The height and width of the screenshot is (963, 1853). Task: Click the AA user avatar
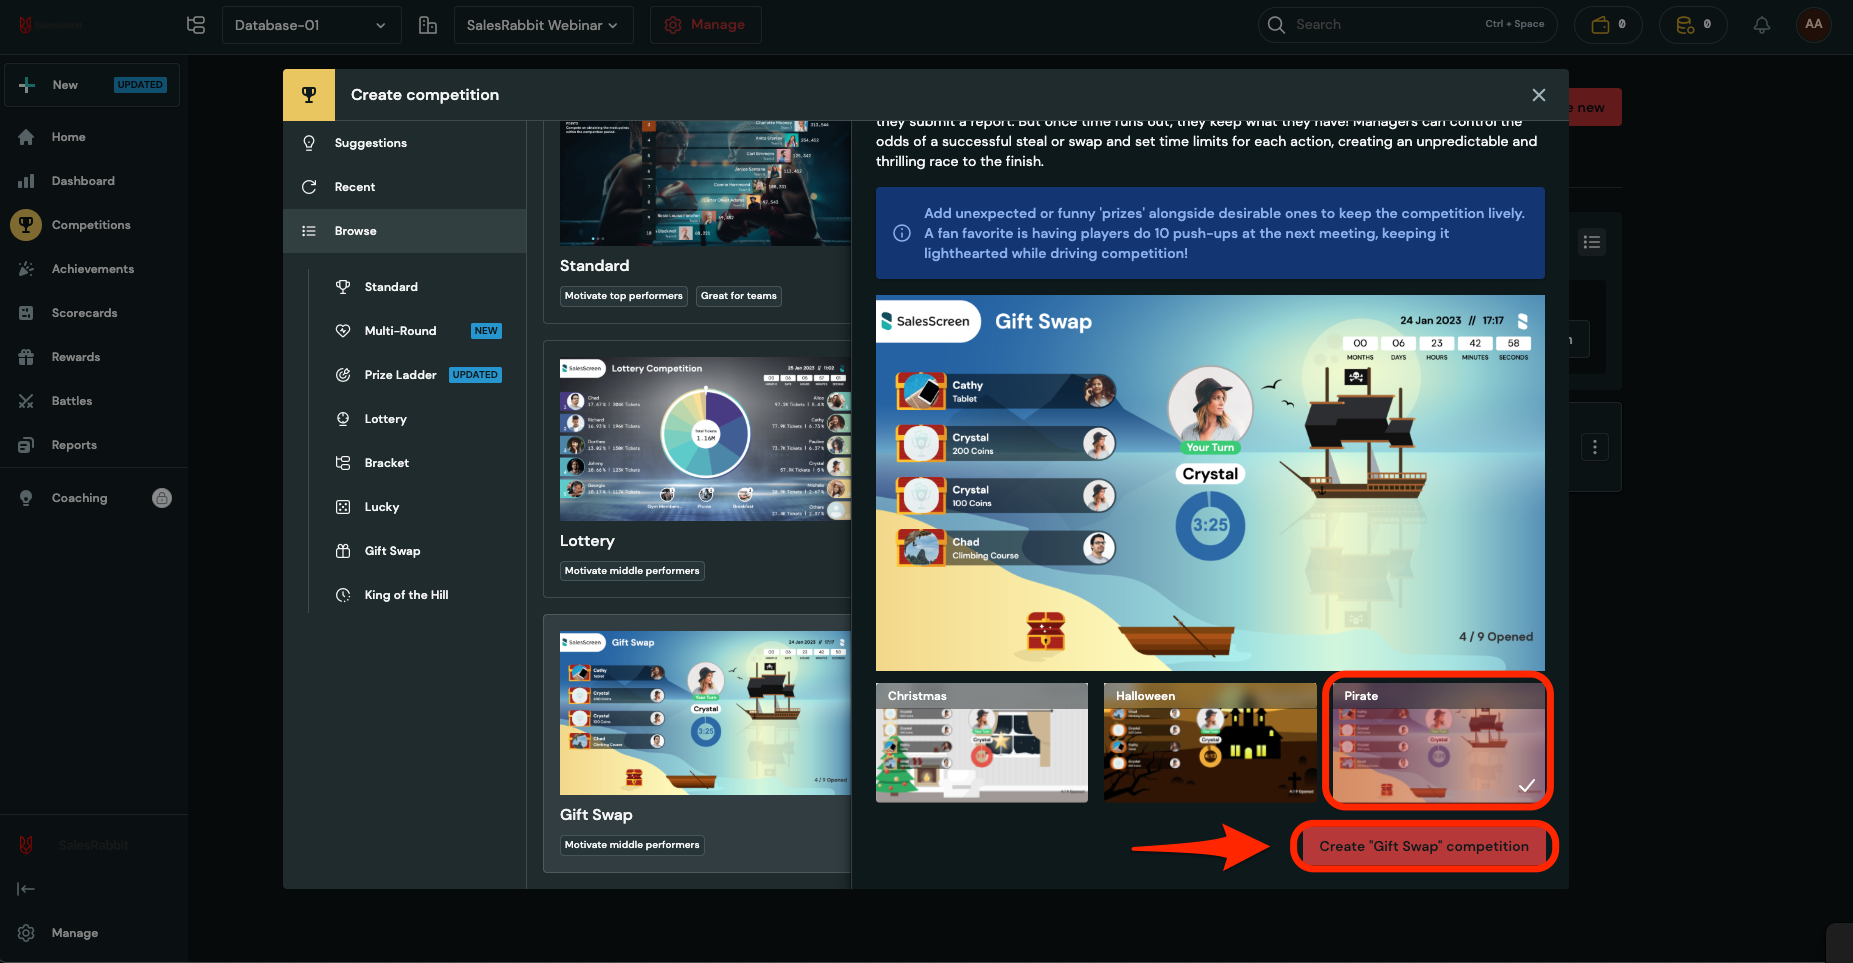(1813, 25)
